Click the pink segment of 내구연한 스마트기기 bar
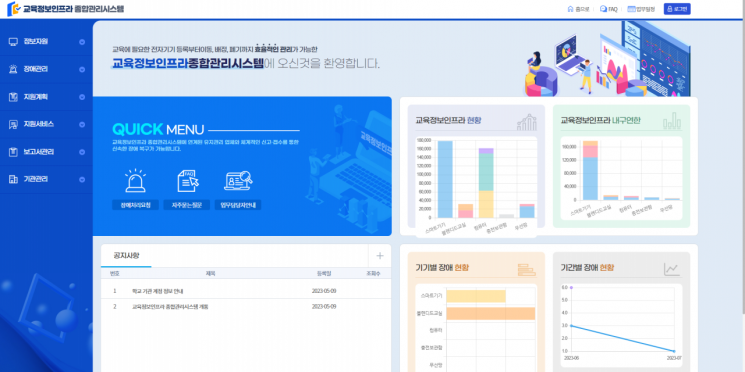Viewport: 745px width, 372px height. (x=590, y=152)
